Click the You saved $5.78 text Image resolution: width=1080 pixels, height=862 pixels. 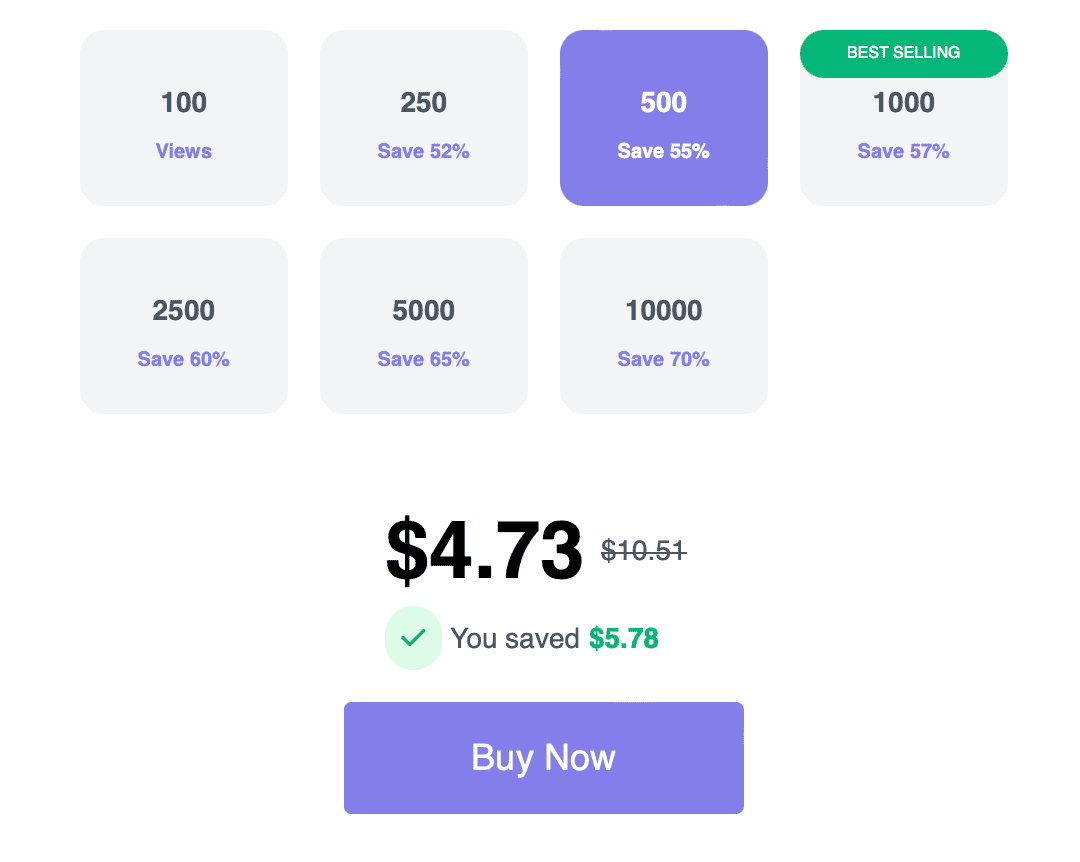[556, 638]
